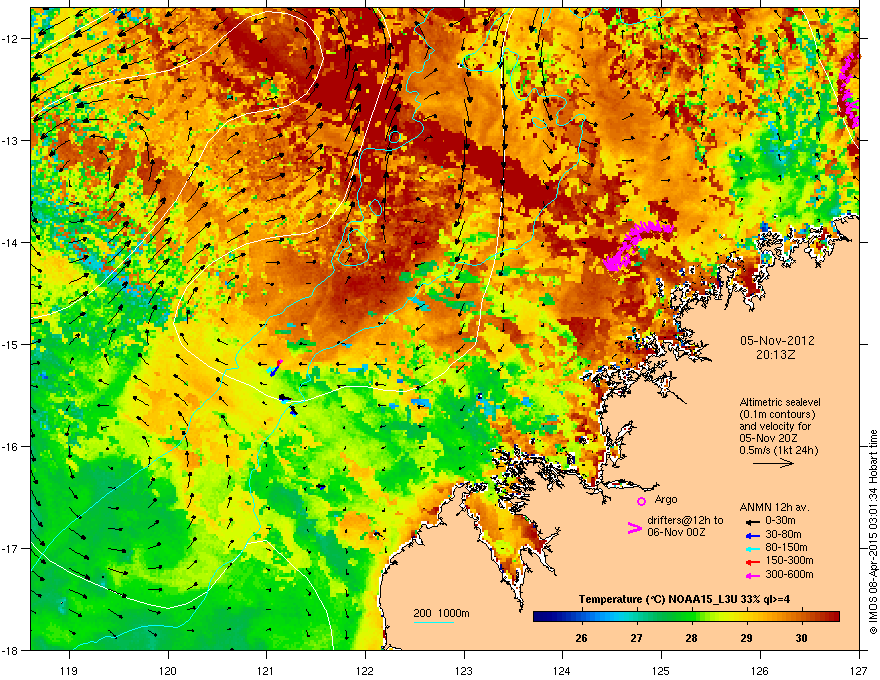Click the '150-300m' depth label
The height and width of the screenshot is (680, 880).
[x=789, y=560]
